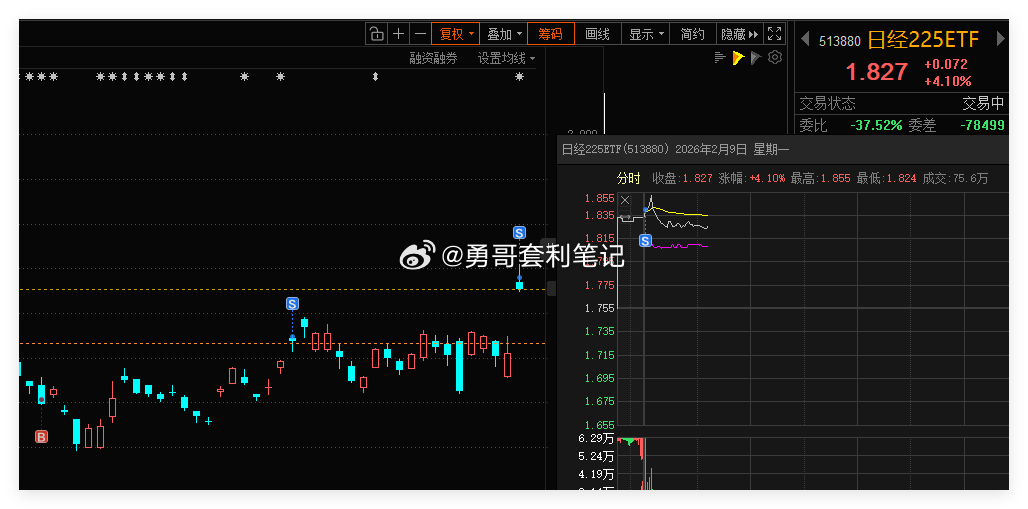Expand the 设置均线 moving average settings
1028x509 pixels.
click(x=506, y=58)
